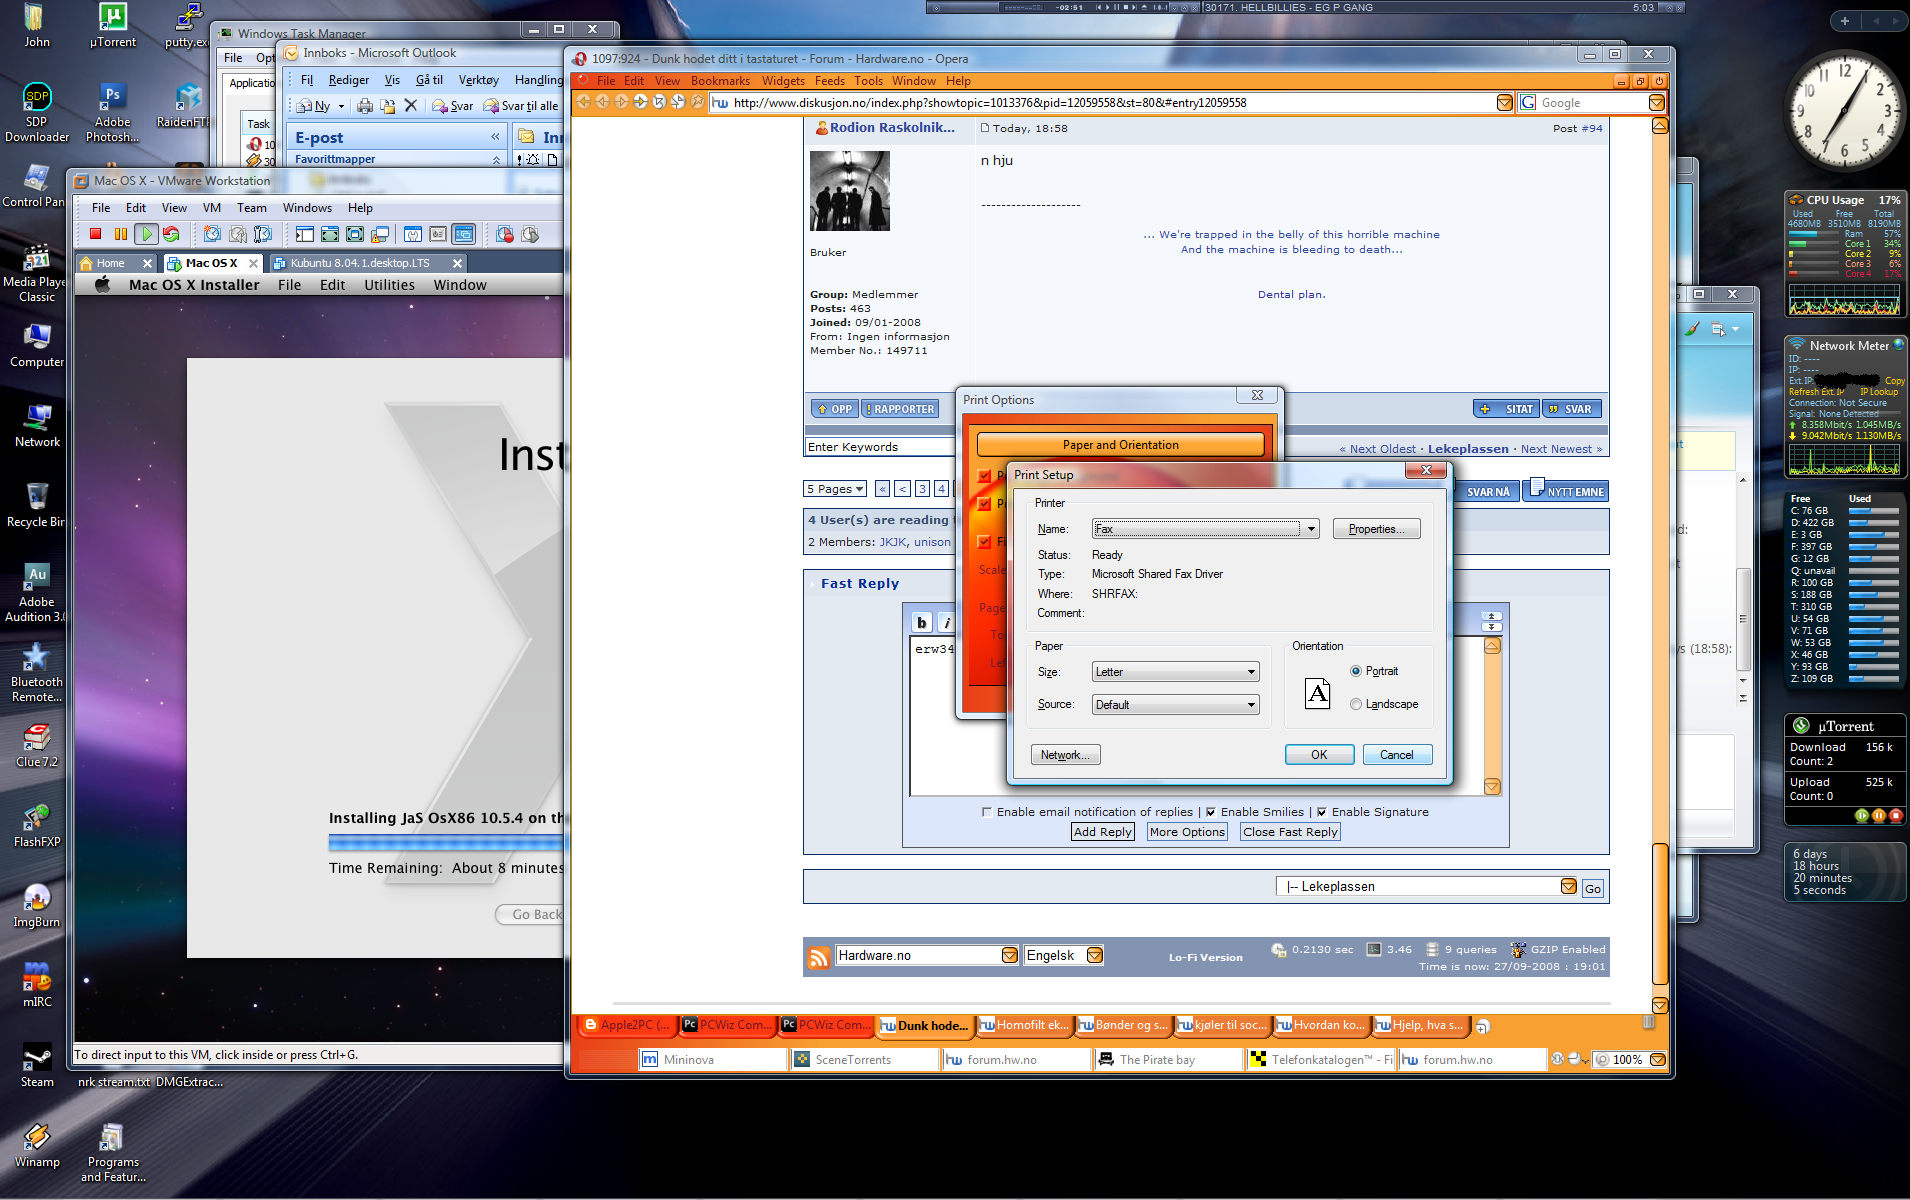Click the Fast Reply text area scrollbar
Screen dimensions: 1910x1200
tap(1492, 716)
